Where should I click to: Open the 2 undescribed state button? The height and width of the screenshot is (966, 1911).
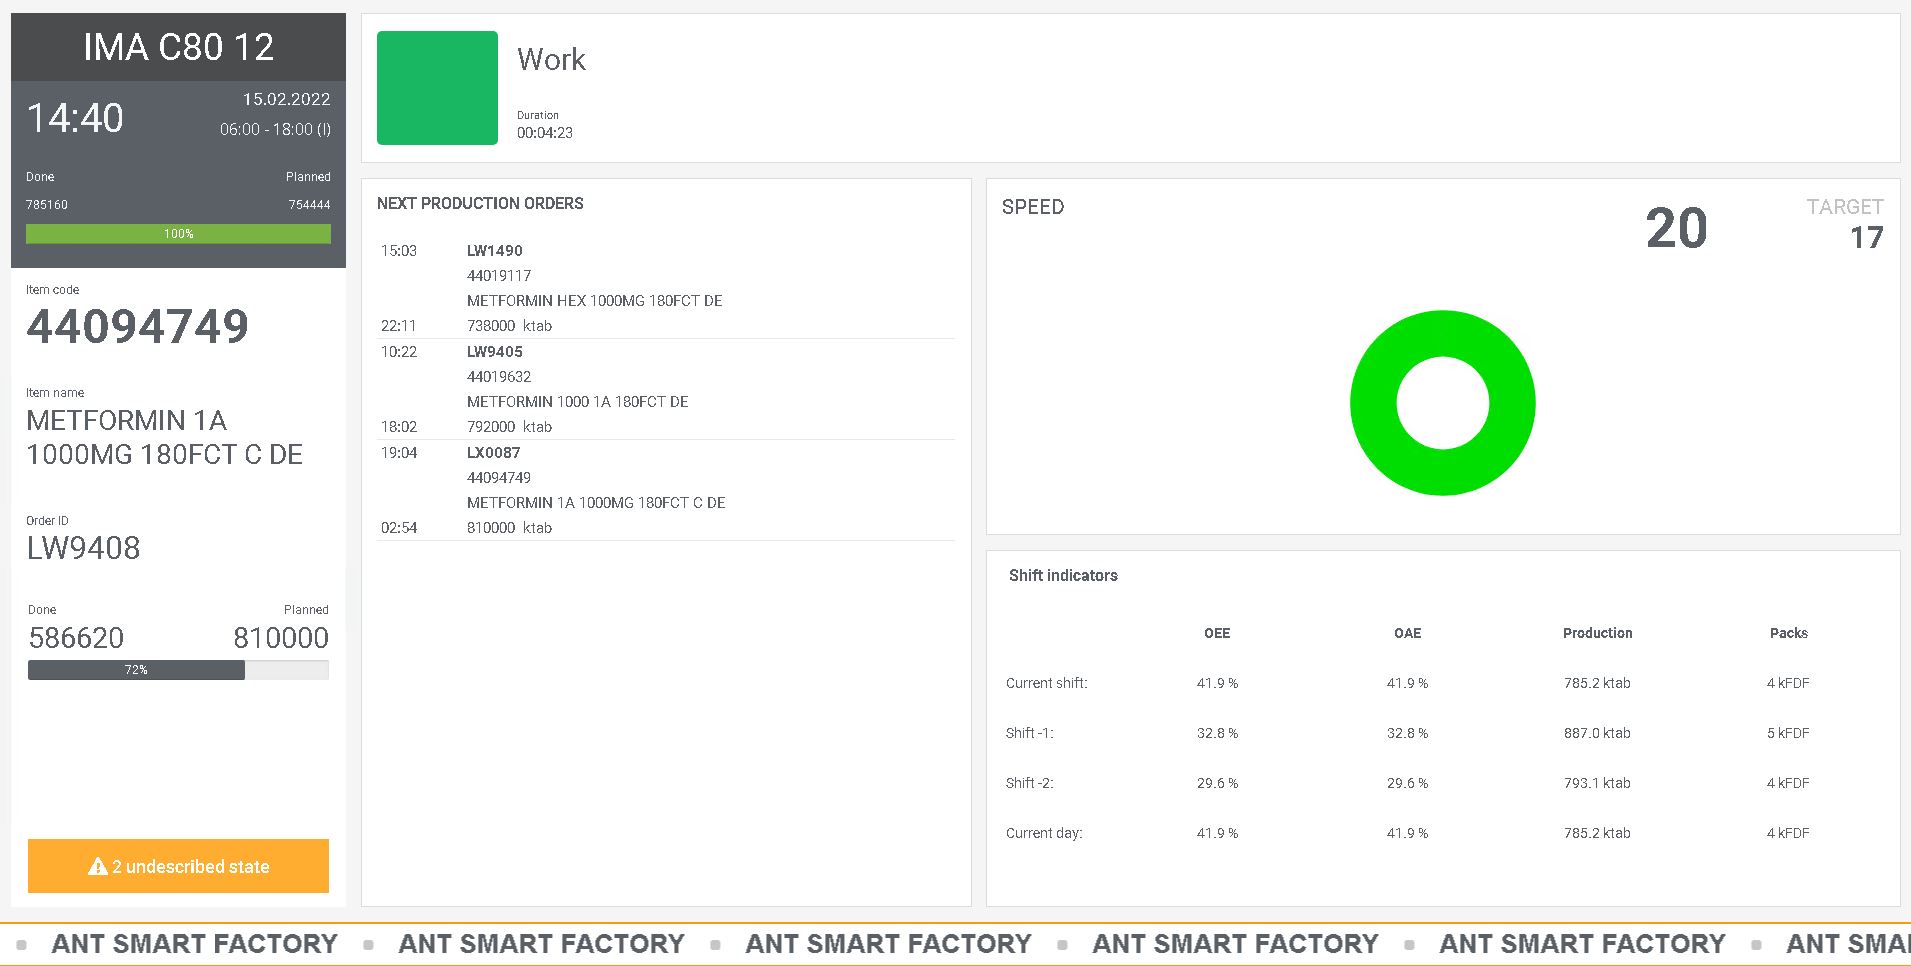[178, 866]
